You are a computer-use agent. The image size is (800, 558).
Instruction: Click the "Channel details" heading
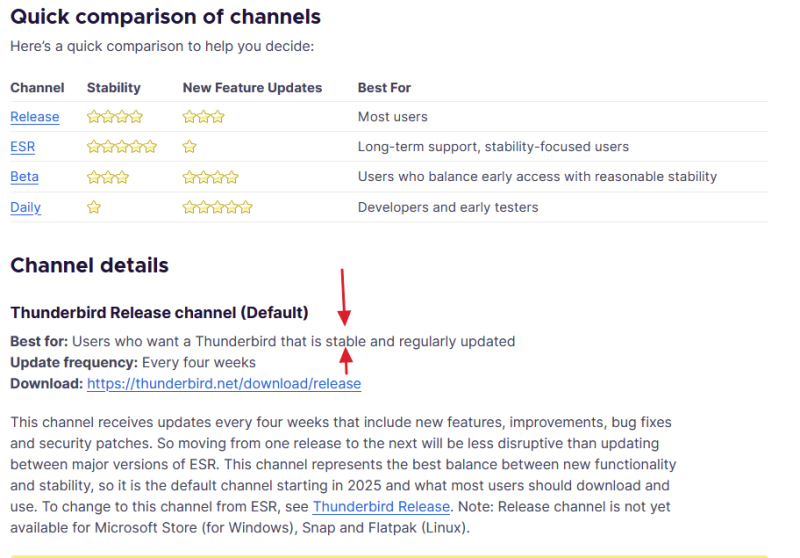(89, 266)
